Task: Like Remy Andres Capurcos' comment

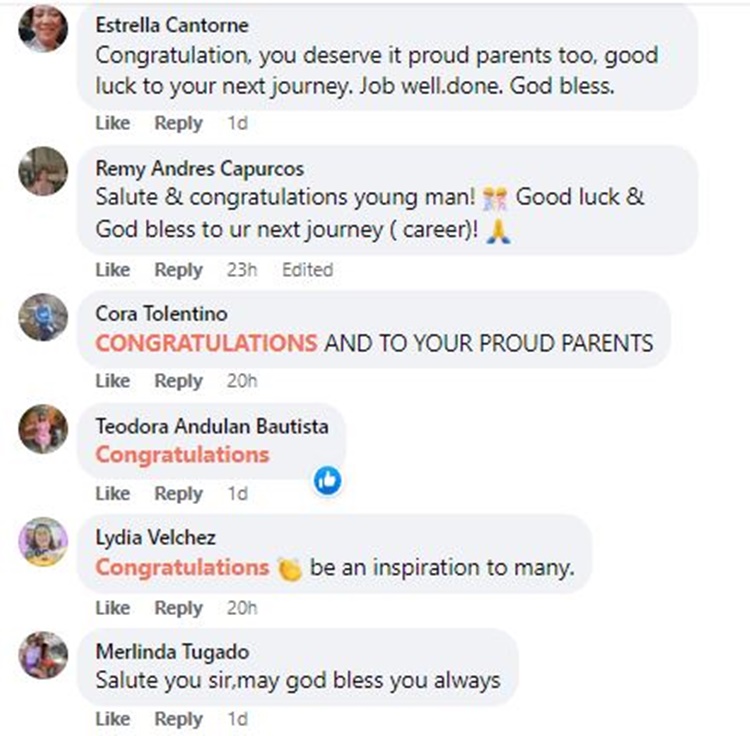Action: 113,269
